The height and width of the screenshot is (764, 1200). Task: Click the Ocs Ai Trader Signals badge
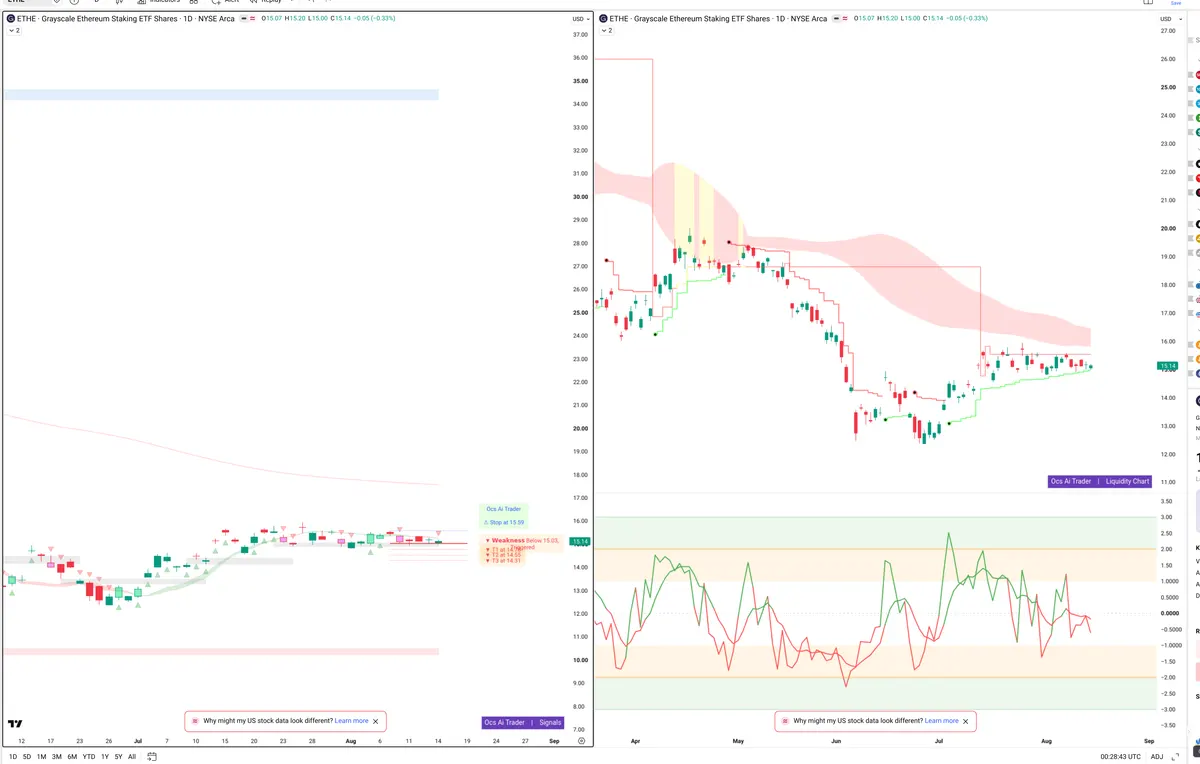(523, 722)
